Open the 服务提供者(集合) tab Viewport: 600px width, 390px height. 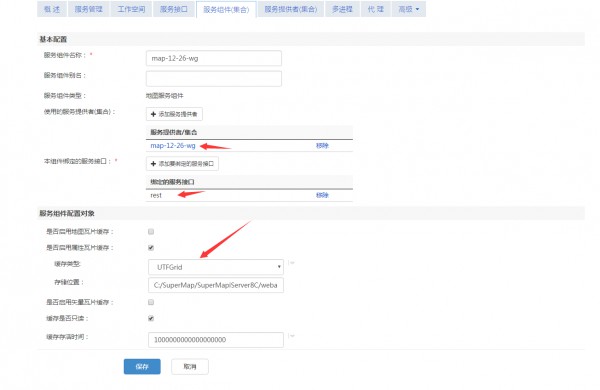coord(290,9)
